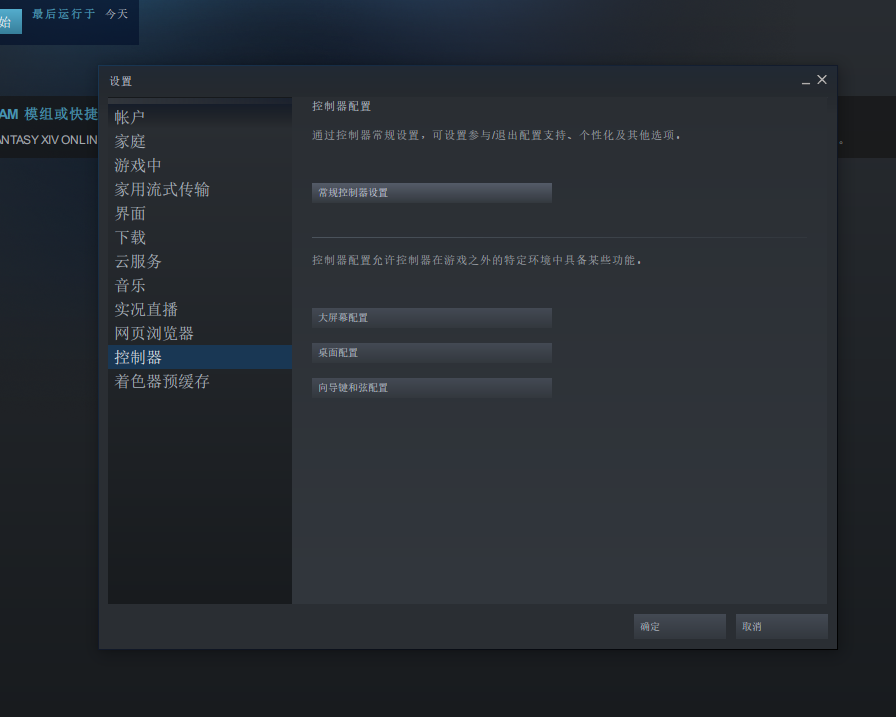The image size is (896, 717).
Task: Cancel the settings dialog with 取消
Action: point(781,625)
